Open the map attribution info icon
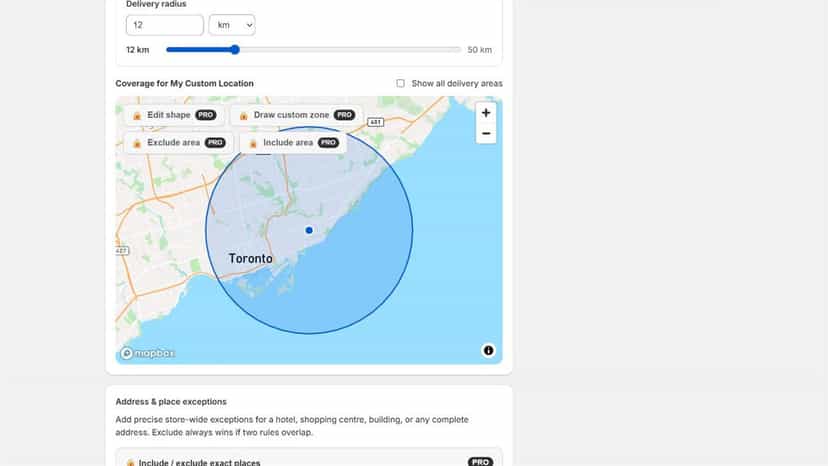The image size is (828, 466). pos(488,350)
